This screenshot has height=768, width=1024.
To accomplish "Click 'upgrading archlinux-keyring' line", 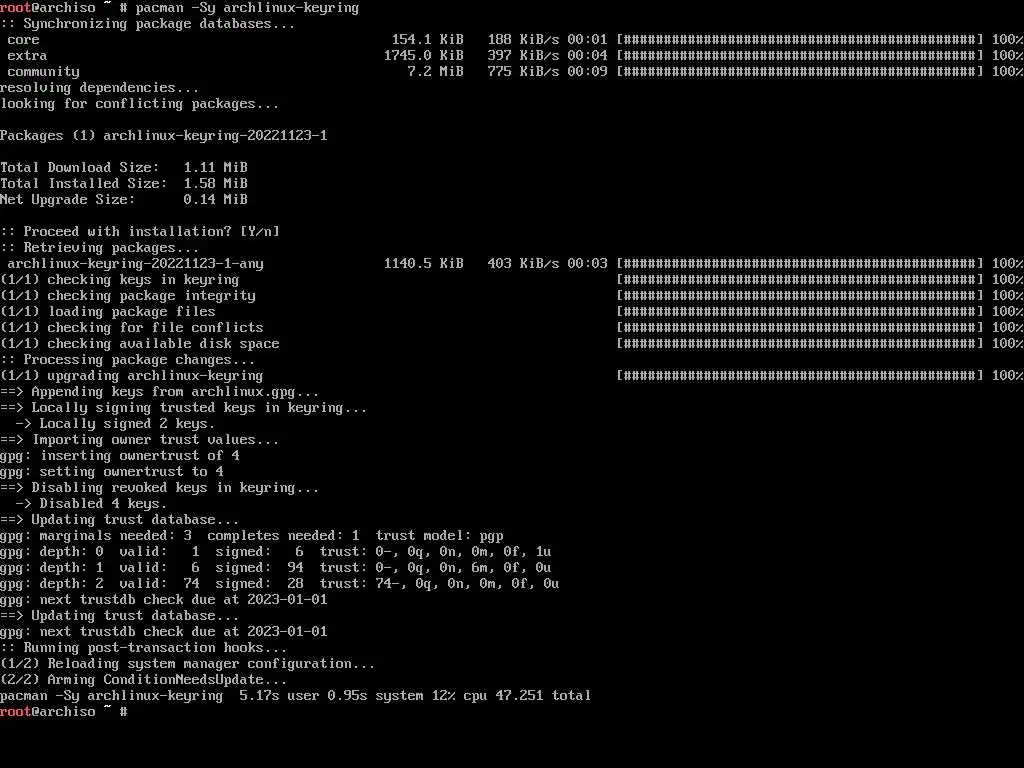I will click(132, 376).
